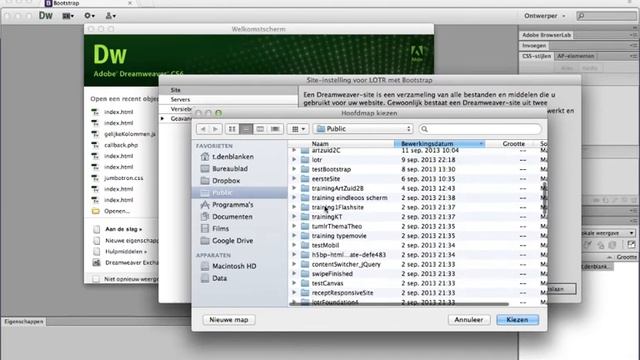Open the Public location popup
Image resolution: width=640 pixels, height=360 pixels.
pos(363,129)
